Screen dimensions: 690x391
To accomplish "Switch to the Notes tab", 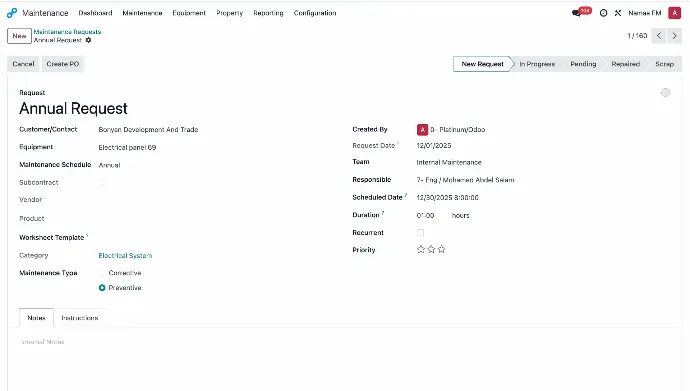I will pyautogui.click(x=36, y=318).
